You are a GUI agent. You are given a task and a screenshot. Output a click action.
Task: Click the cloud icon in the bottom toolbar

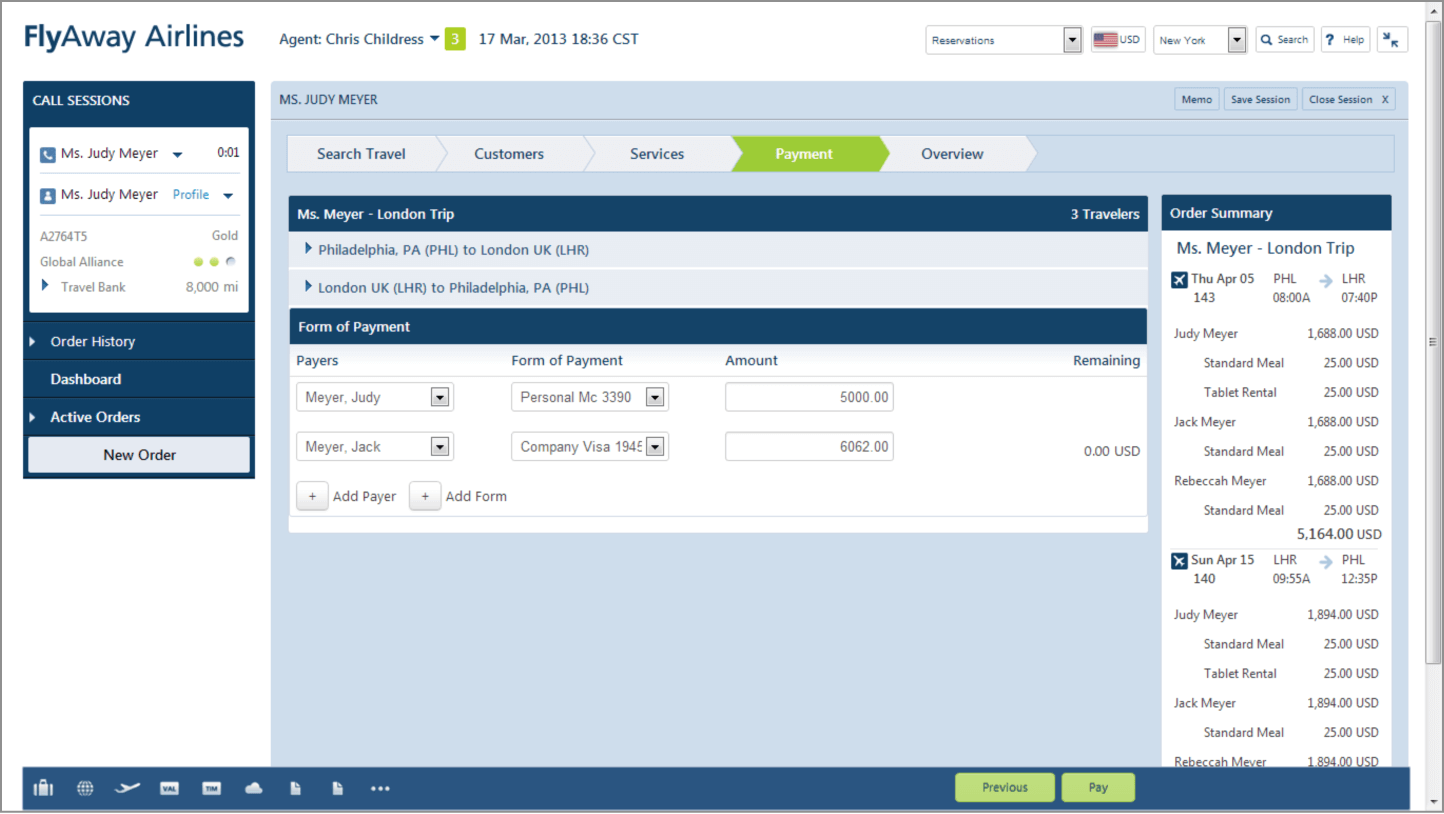[x=253, y=787]
